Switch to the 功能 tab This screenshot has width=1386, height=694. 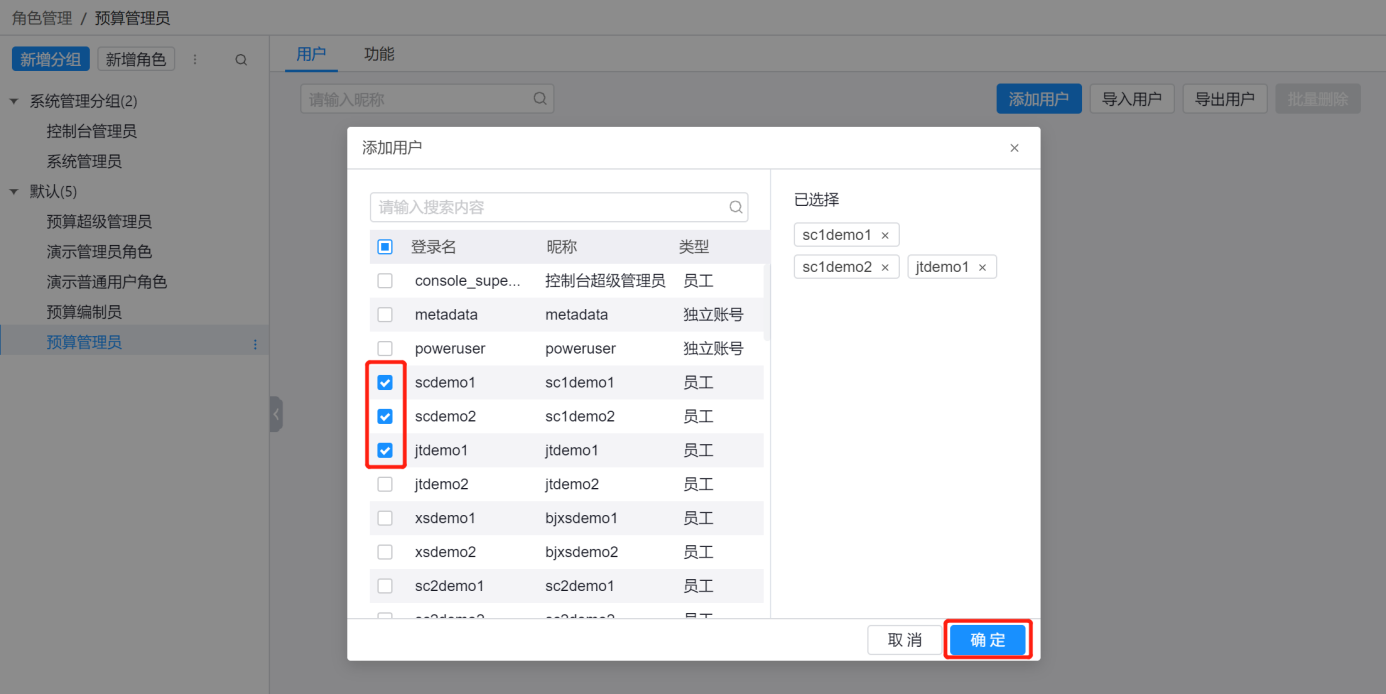point(379,54)
